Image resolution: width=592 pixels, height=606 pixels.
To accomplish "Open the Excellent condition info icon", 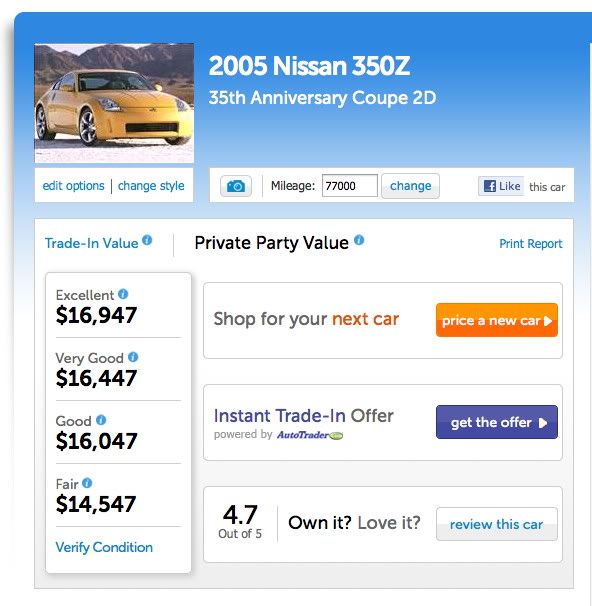I will point(123,294).
